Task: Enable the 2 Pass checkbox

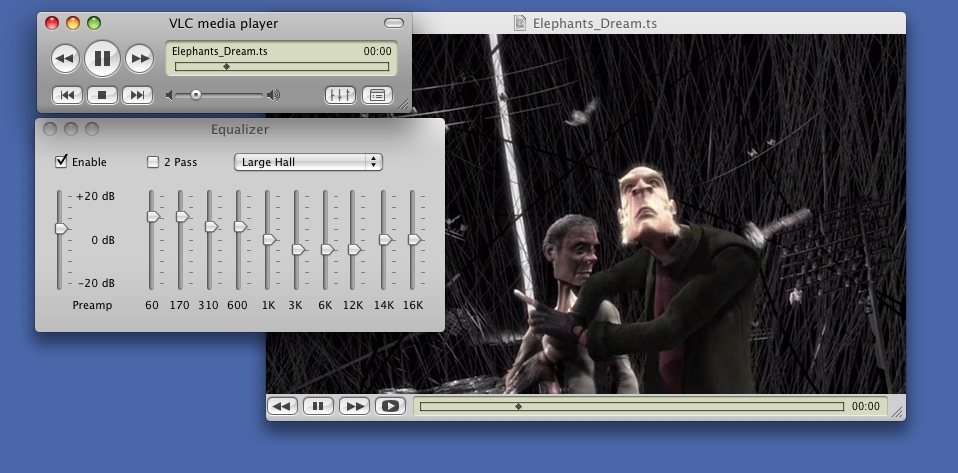Action: tap(153, 161)
